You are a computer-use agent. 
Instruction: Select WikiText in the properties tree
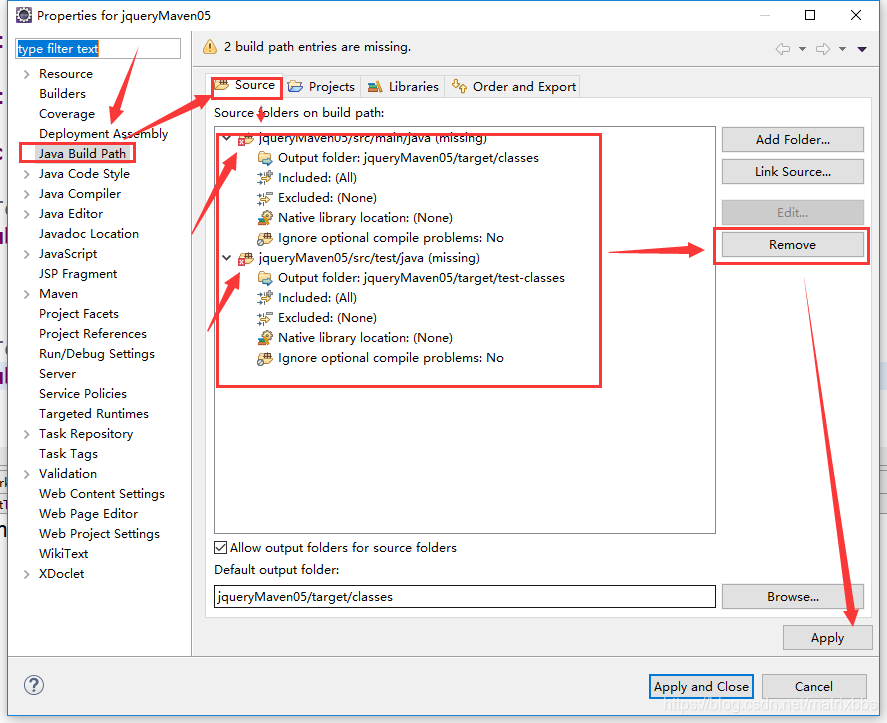coord(63,554)
